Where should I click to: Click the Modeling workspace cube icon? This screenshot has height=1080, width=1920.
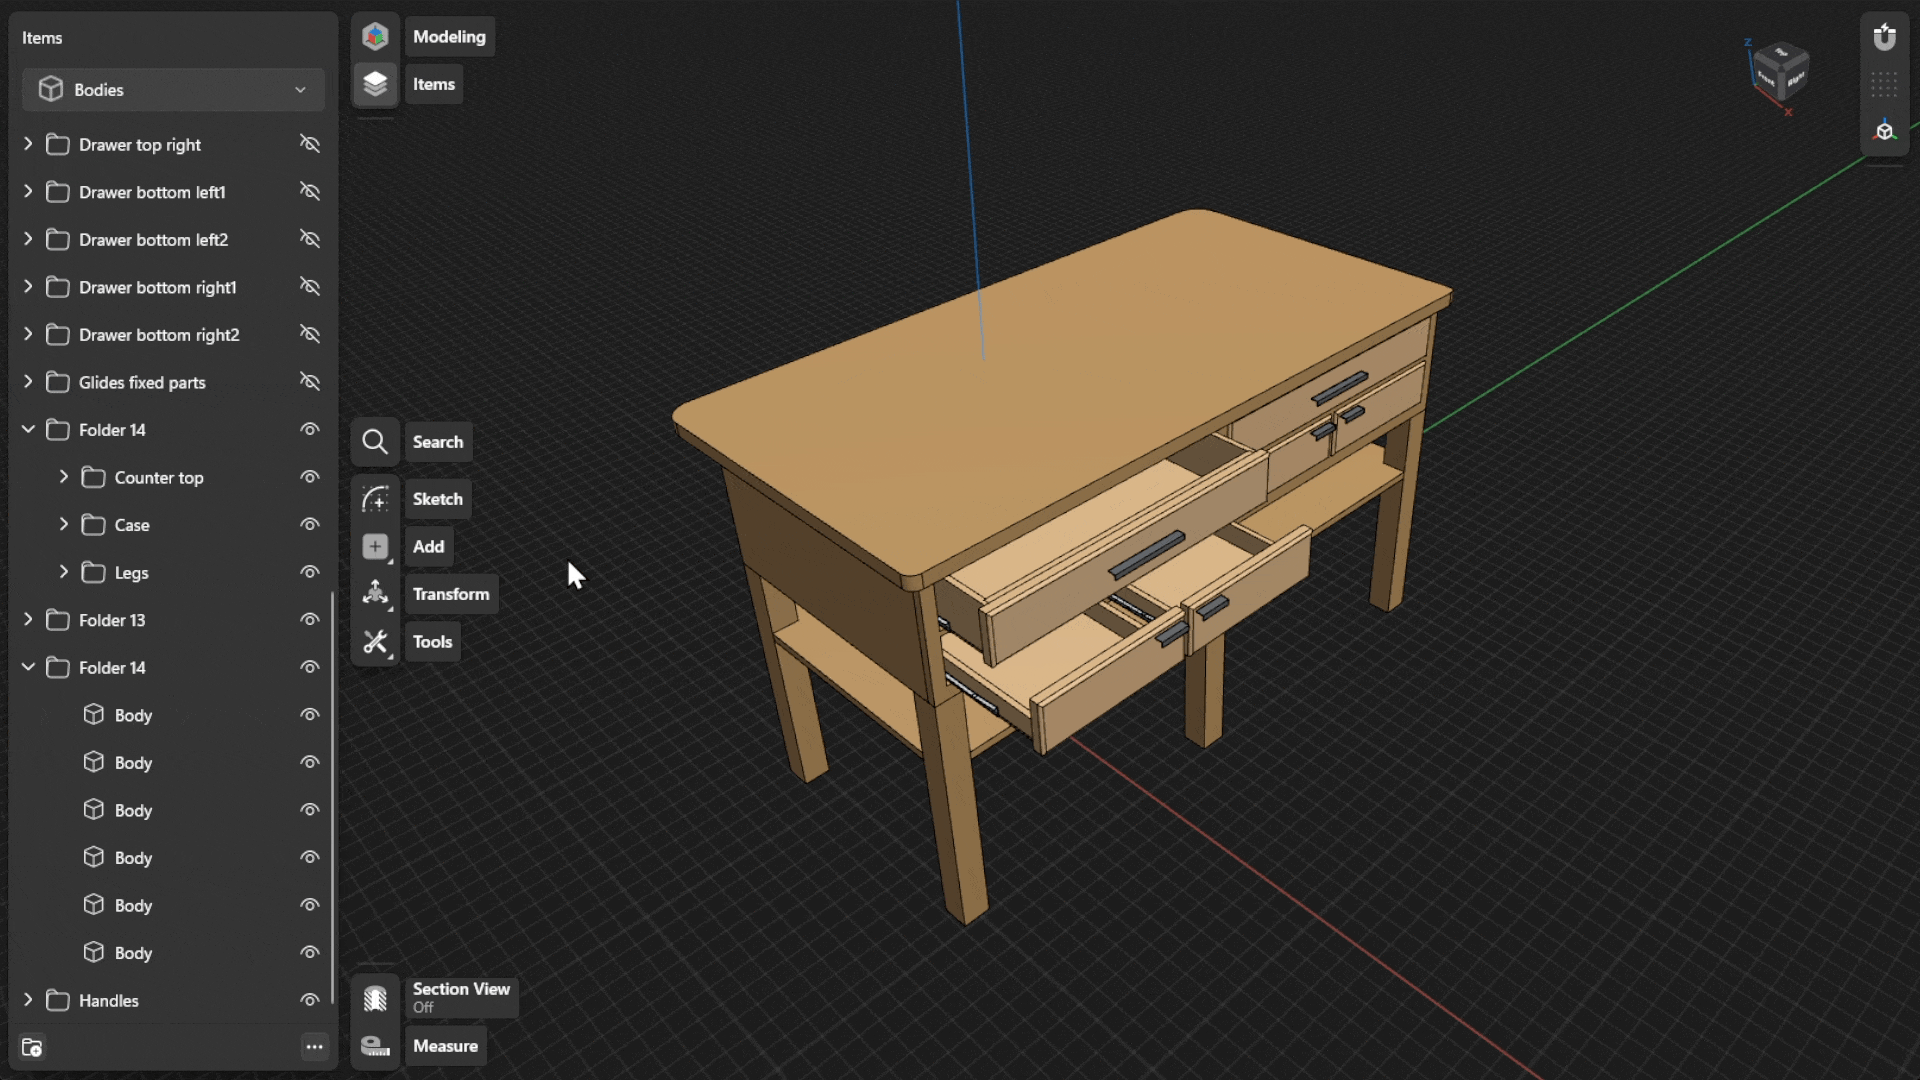click(375, 37)
